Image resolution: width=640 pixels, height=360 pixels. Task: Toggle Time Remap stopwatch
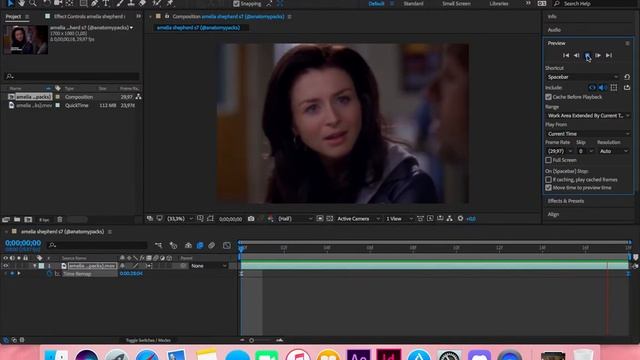point(49,274)
